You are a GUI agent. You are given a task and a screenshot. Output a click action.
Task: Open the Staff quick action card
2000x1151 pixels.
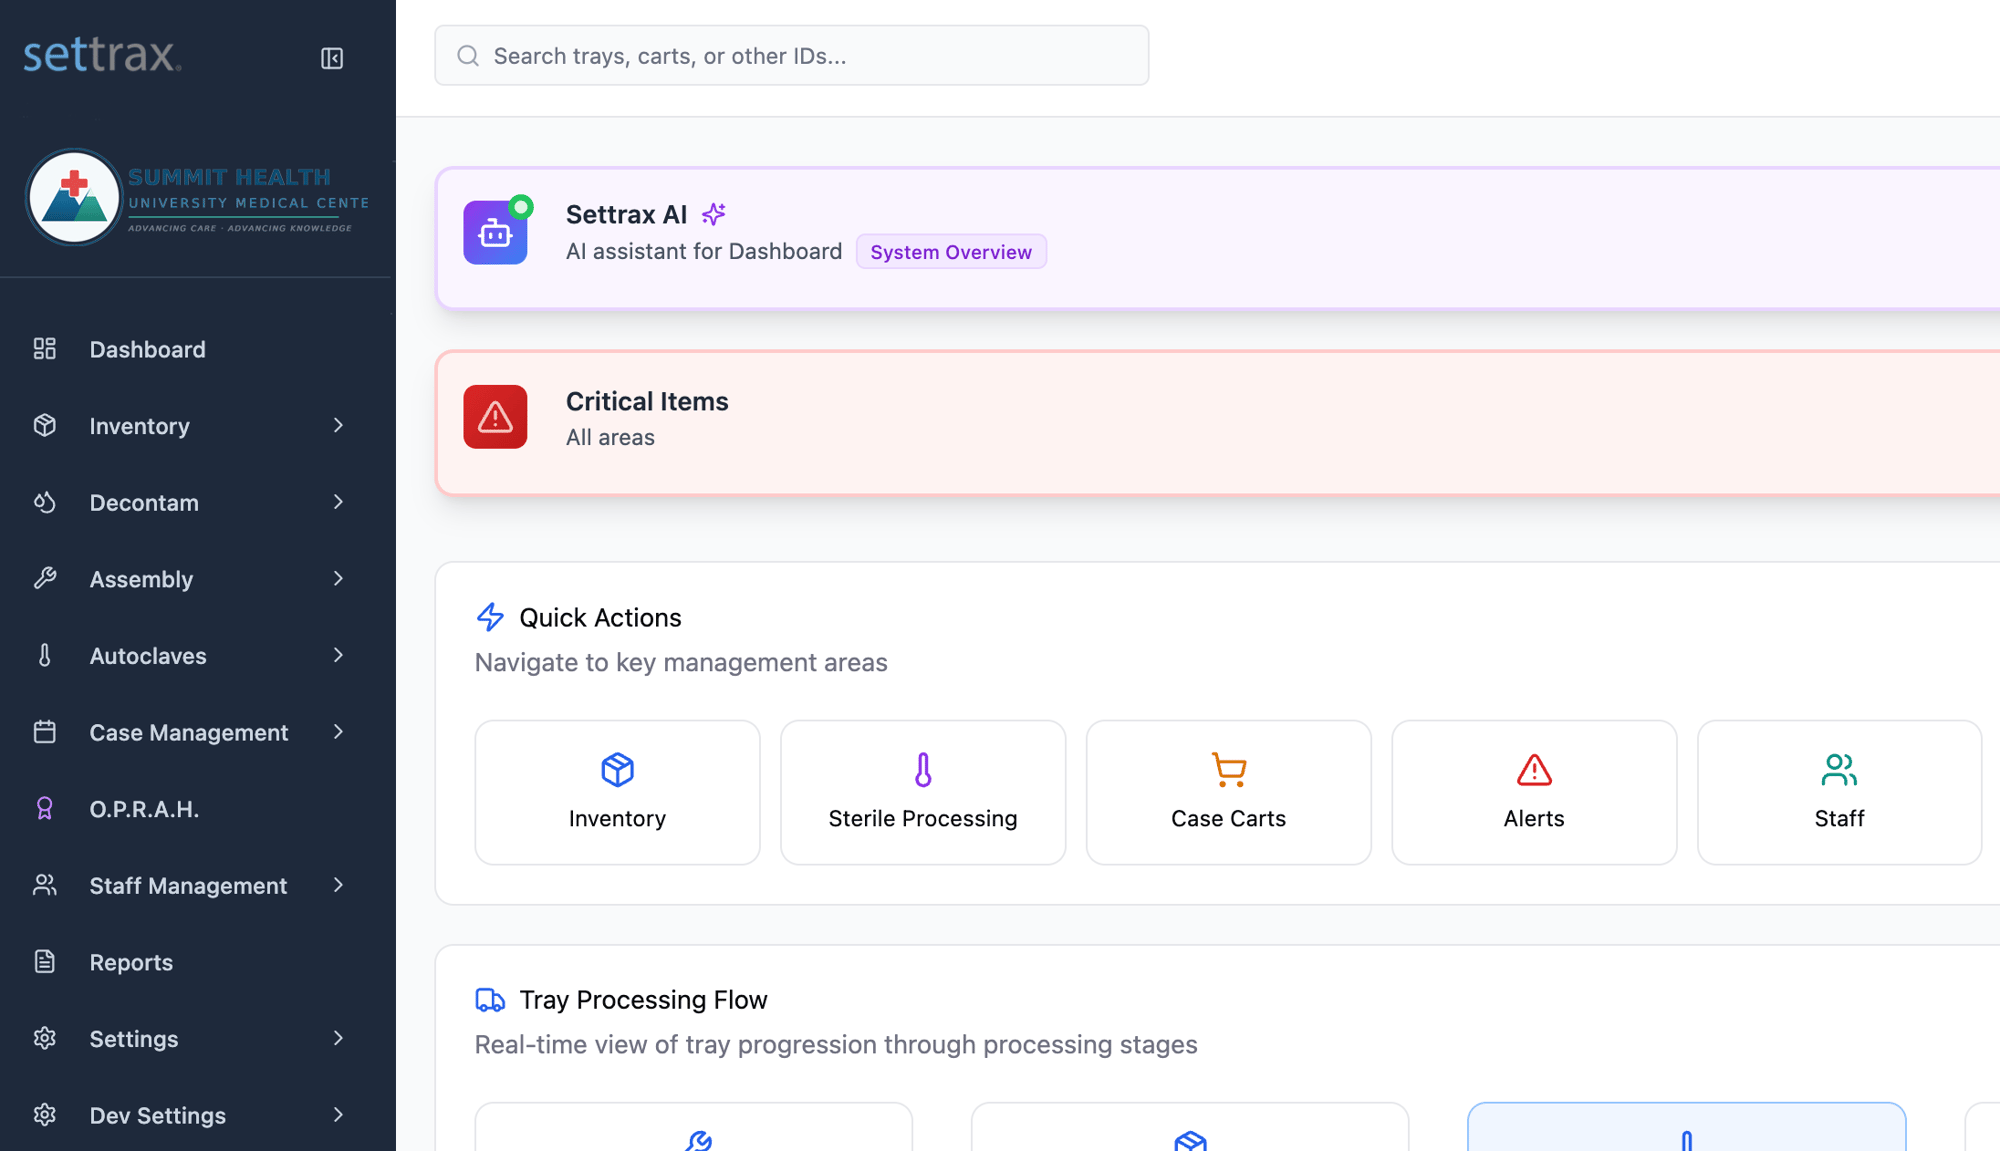(x=1839, y=792)
